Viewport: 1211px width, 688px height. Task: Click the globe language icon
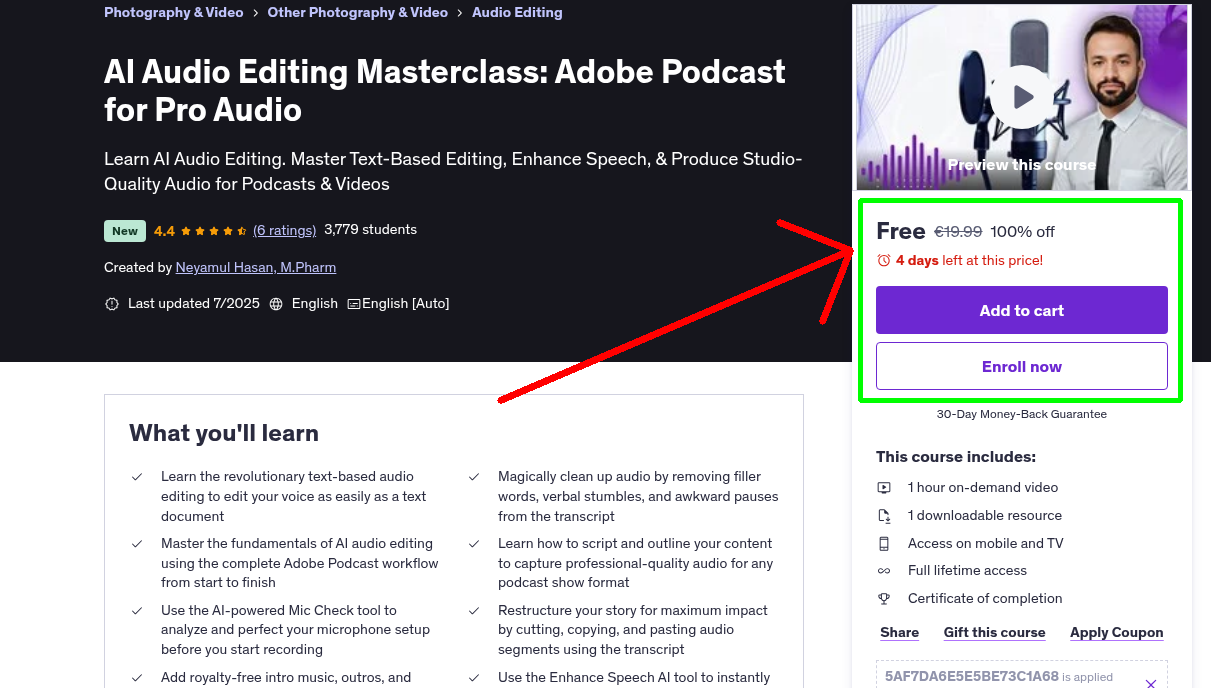coord(276,304)
